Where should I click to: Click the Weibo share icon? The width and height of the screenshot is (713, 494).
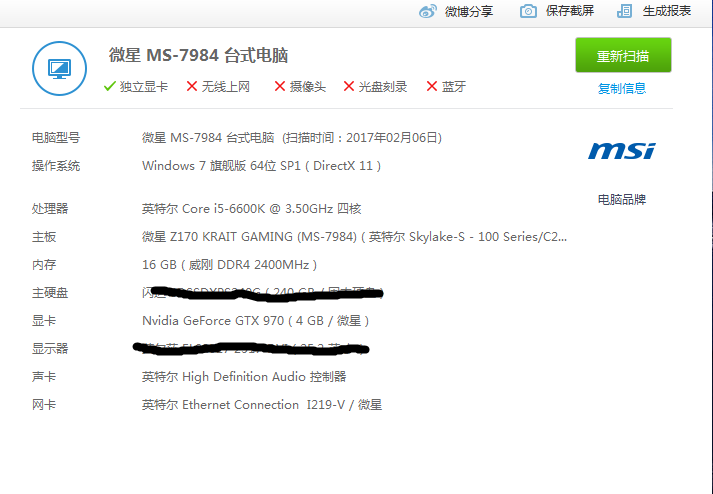tap(427, 11)
